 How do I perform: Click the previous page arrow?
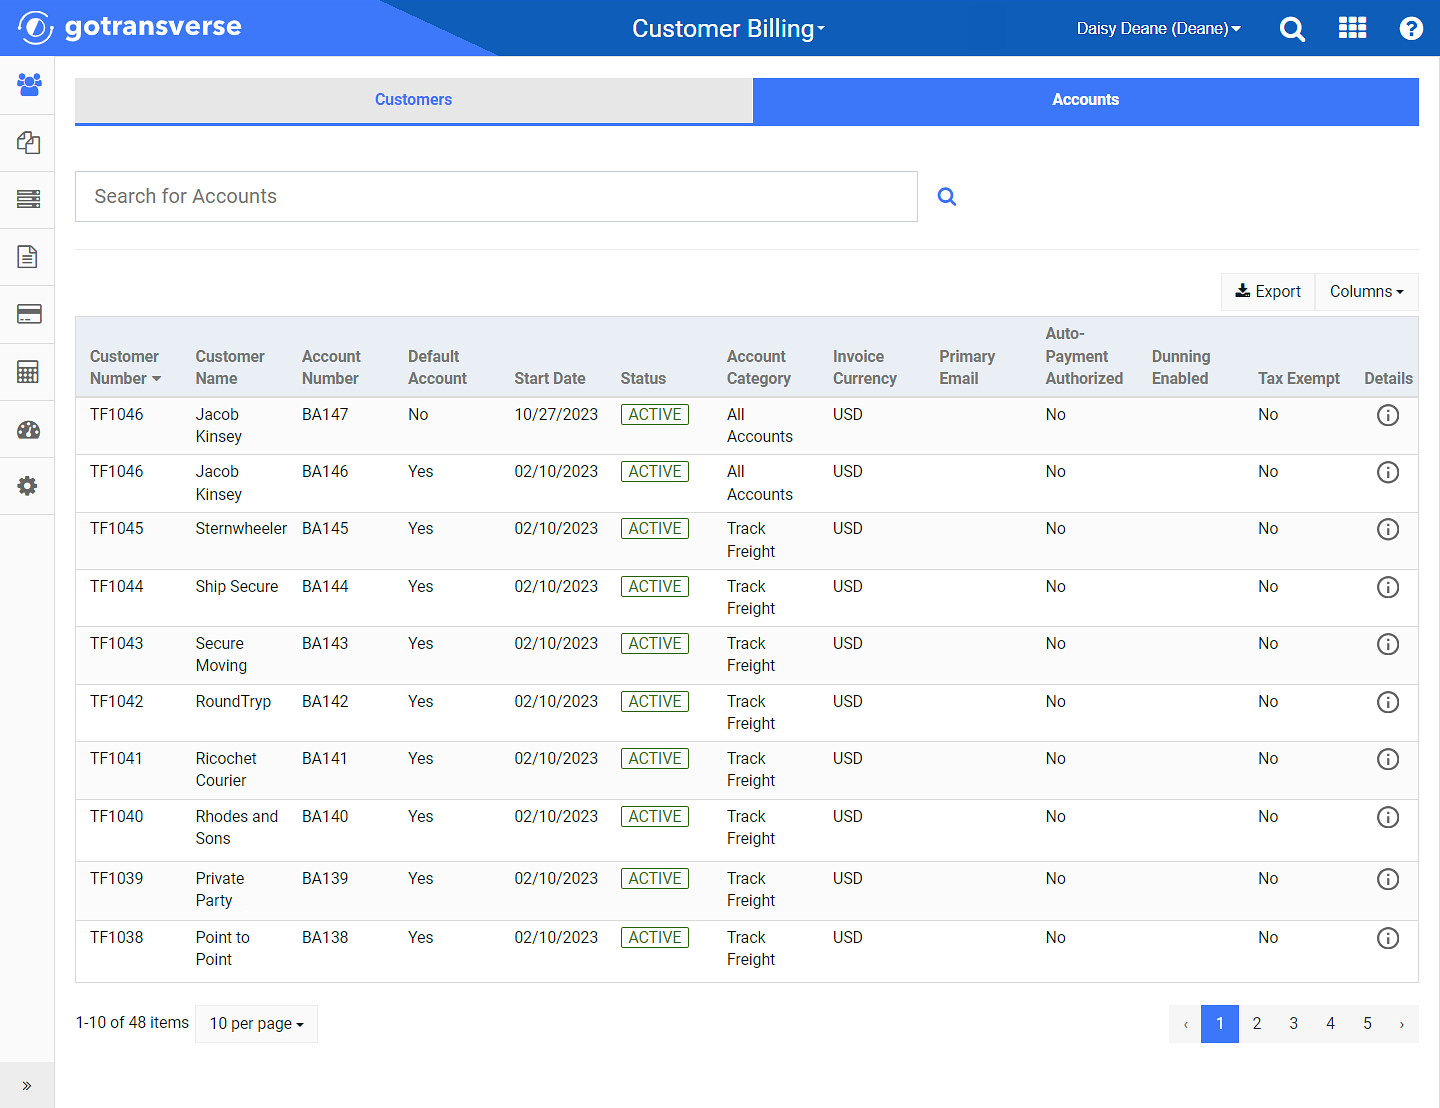[1185, 1024]
